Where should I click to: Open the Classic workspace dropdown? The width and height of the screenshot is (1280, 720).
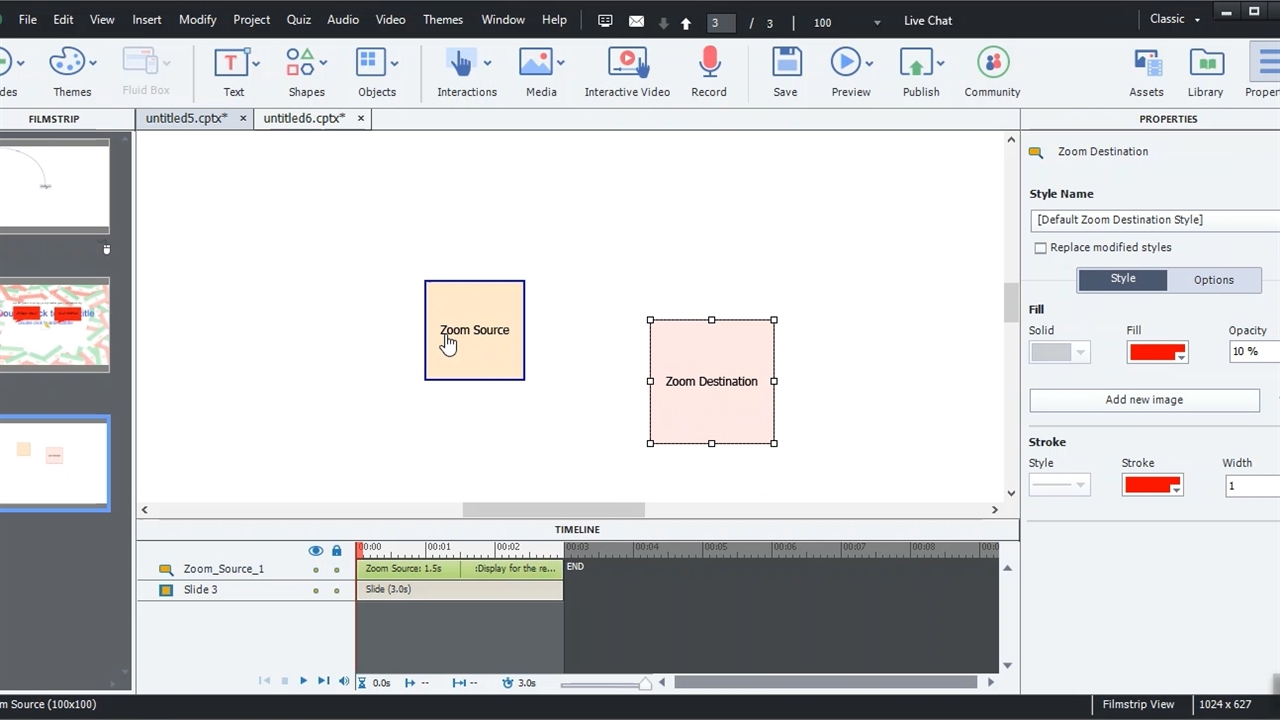click(x=1175, y=19)
